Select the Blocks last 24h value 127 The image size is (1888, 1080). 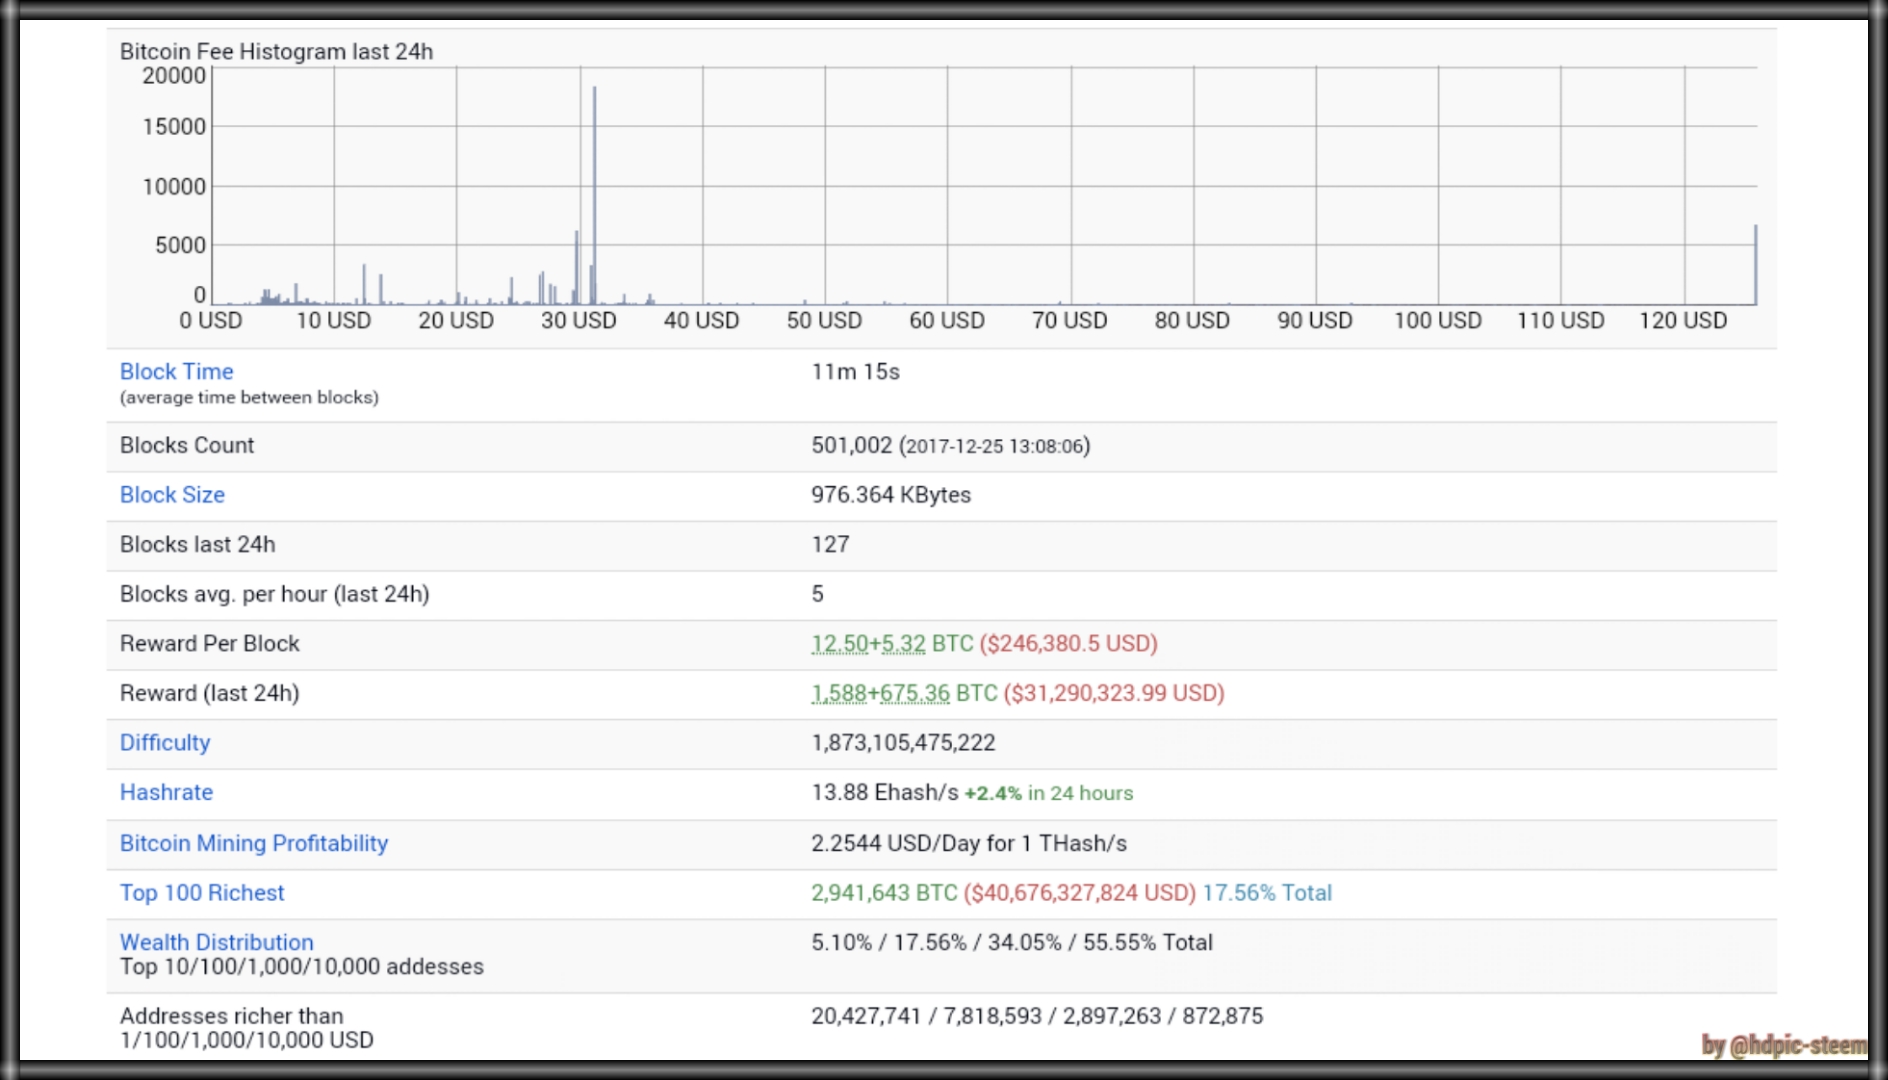(830, 544)
